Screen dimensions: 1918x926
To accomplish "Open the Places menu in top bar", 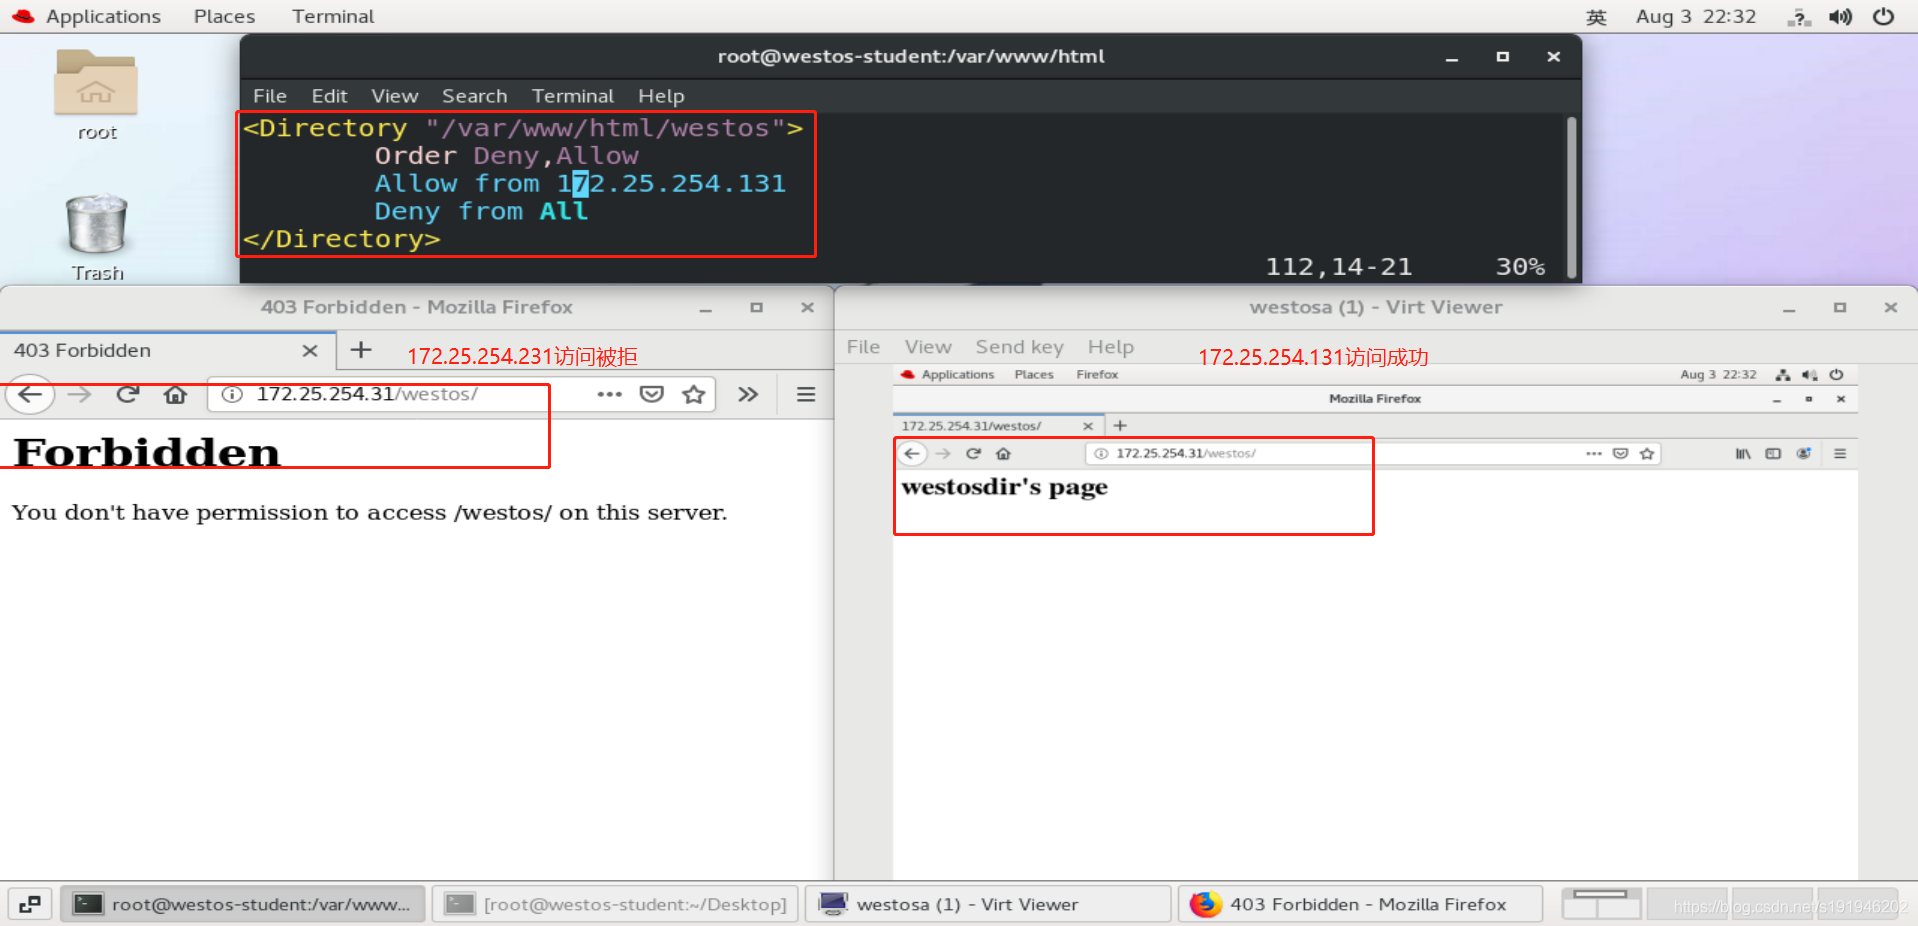I will [x=224, y=16].
